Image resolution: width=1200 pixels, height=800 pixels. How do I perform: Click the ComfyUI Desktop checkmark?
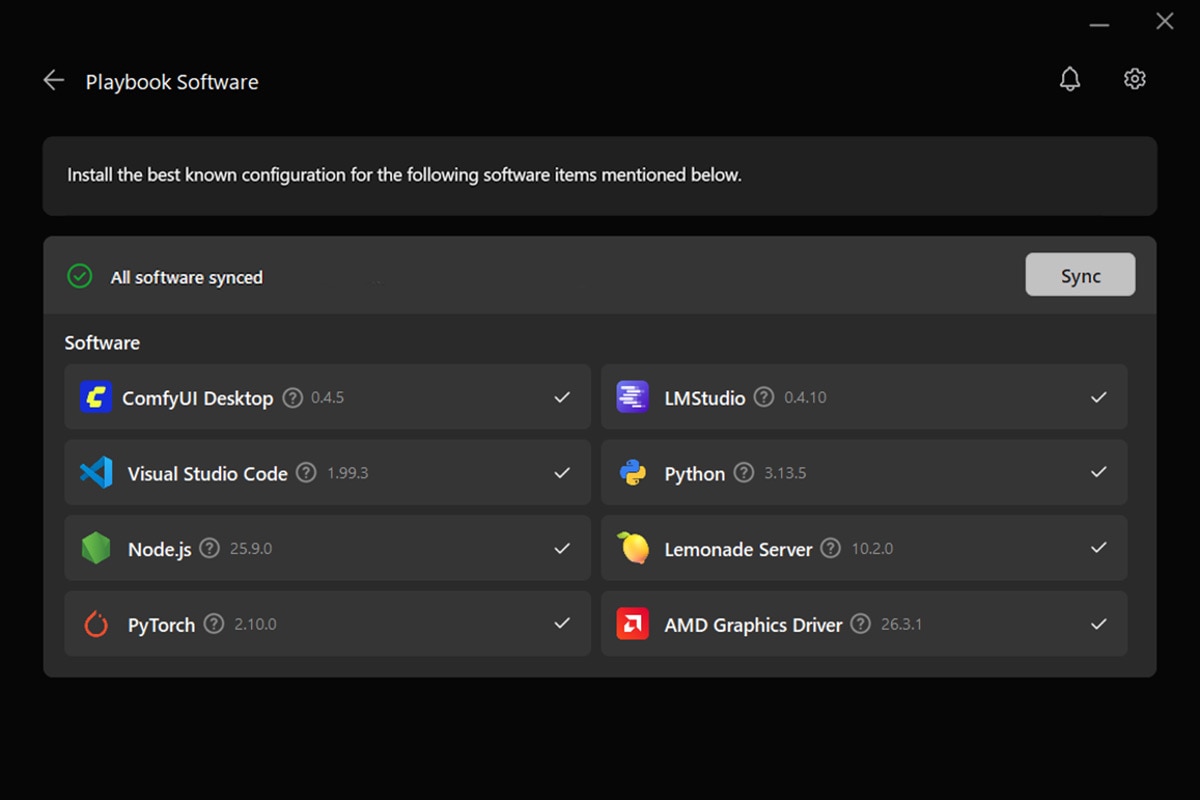[x=562, y=397]
